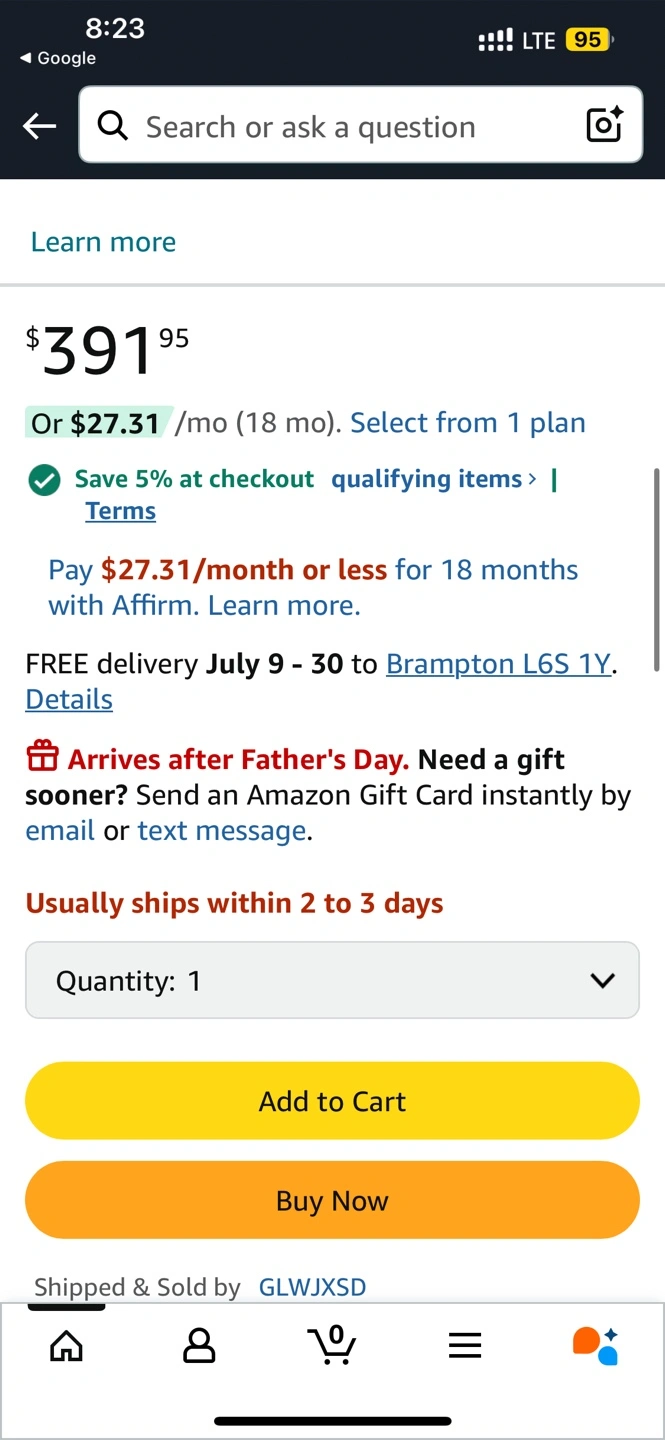Tap the back arrow icon

click(39, 126)
